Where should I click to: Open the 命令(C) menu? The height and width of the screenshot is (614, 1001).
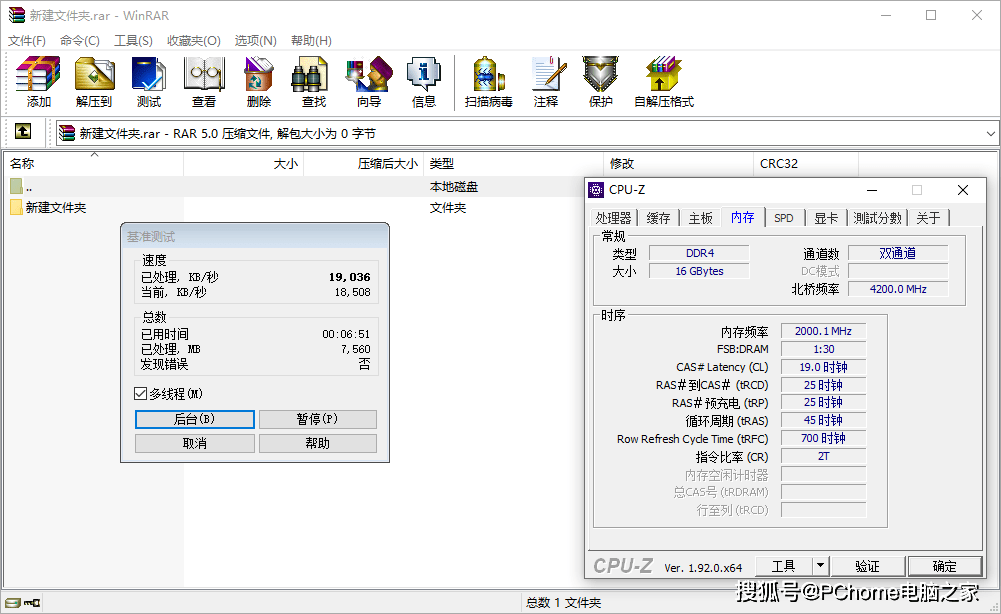point(80,41)
